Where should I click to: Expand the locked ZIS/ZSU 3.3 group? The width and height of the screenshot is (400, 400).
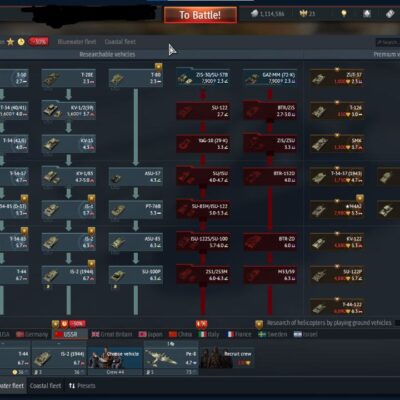[270, 144]
